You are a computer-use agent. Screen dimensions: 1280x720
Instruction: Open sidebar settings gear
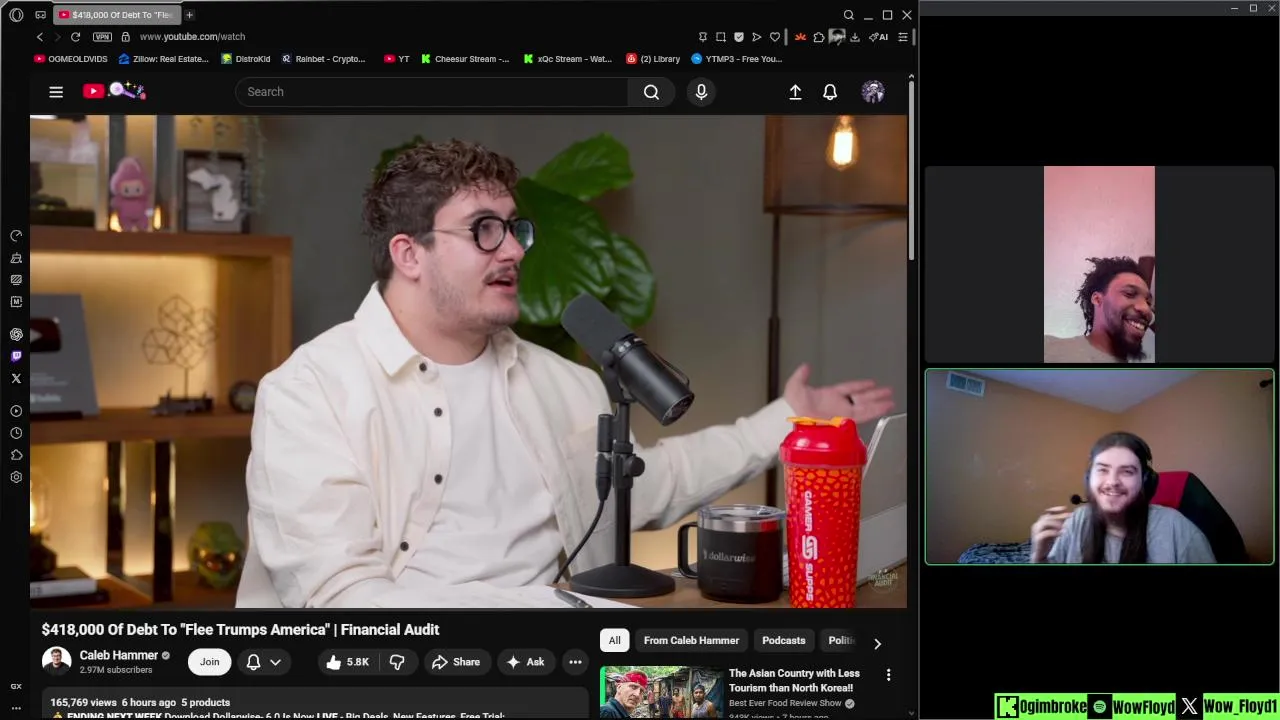click(16, 477)
